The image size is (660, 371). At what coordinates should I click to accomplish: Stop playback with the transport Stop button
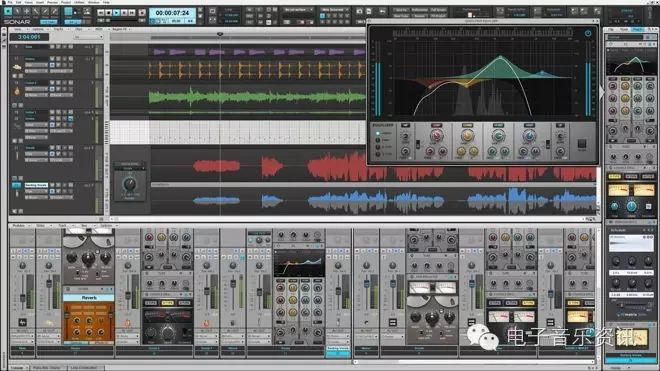[x=109, y=13]
